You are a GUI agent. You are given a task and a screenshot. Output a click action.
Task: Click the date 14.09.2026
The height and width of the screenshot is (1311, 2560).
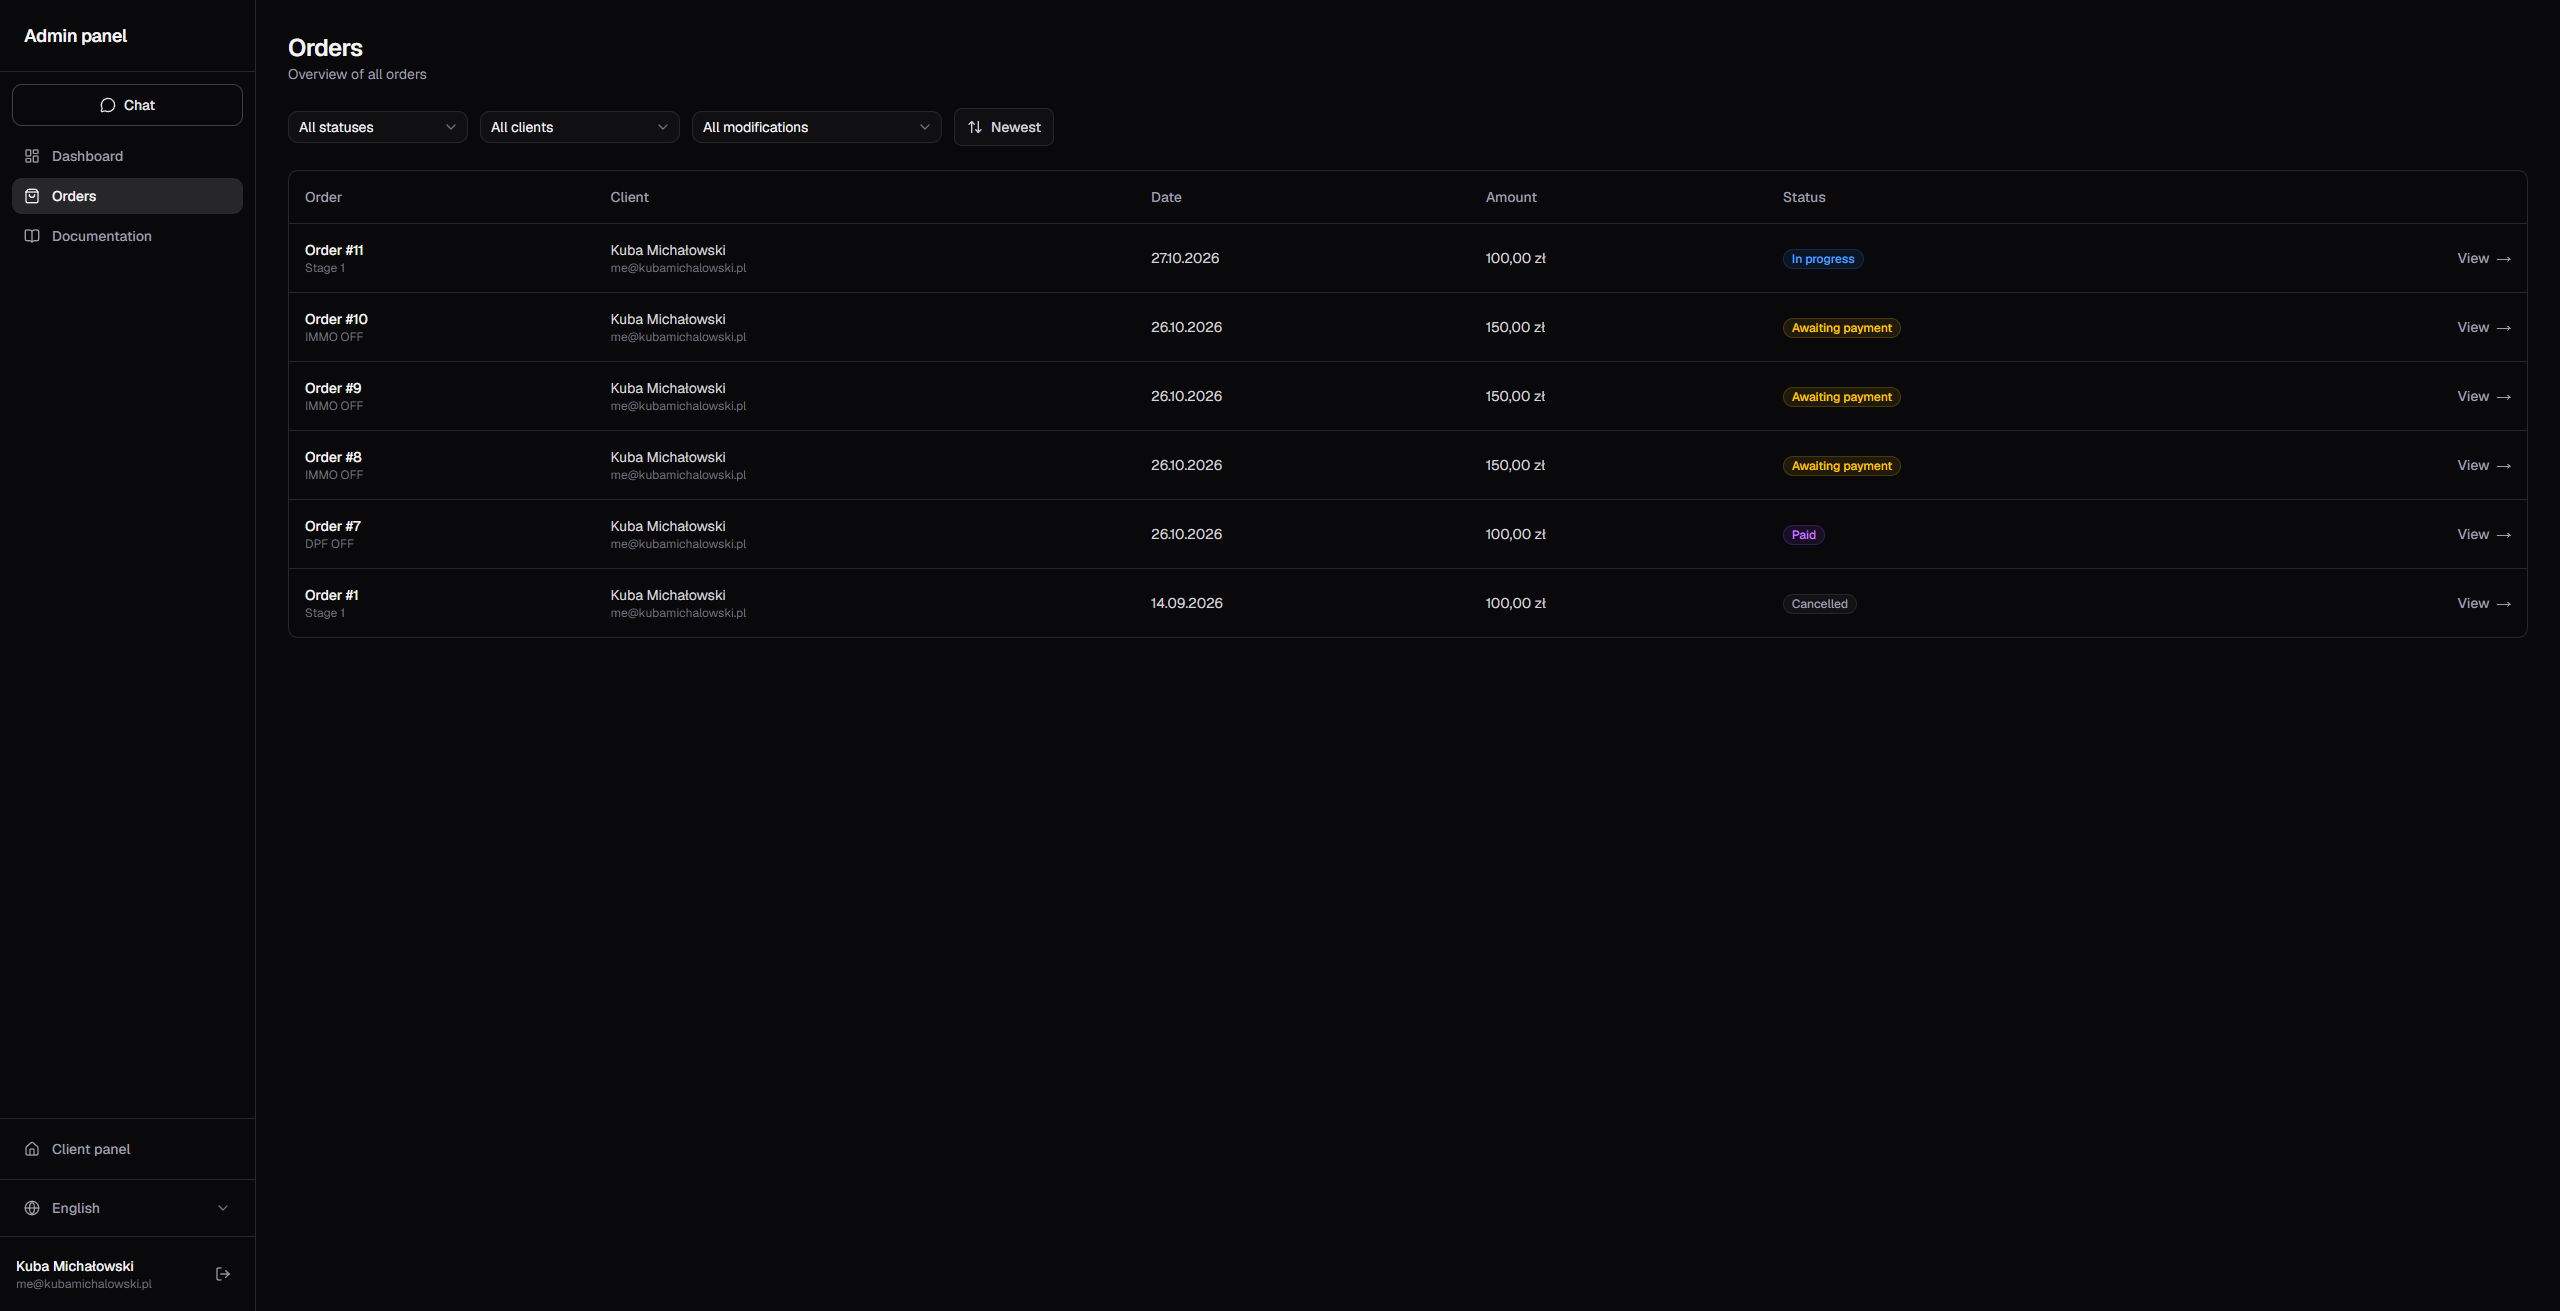[1187, 603]
